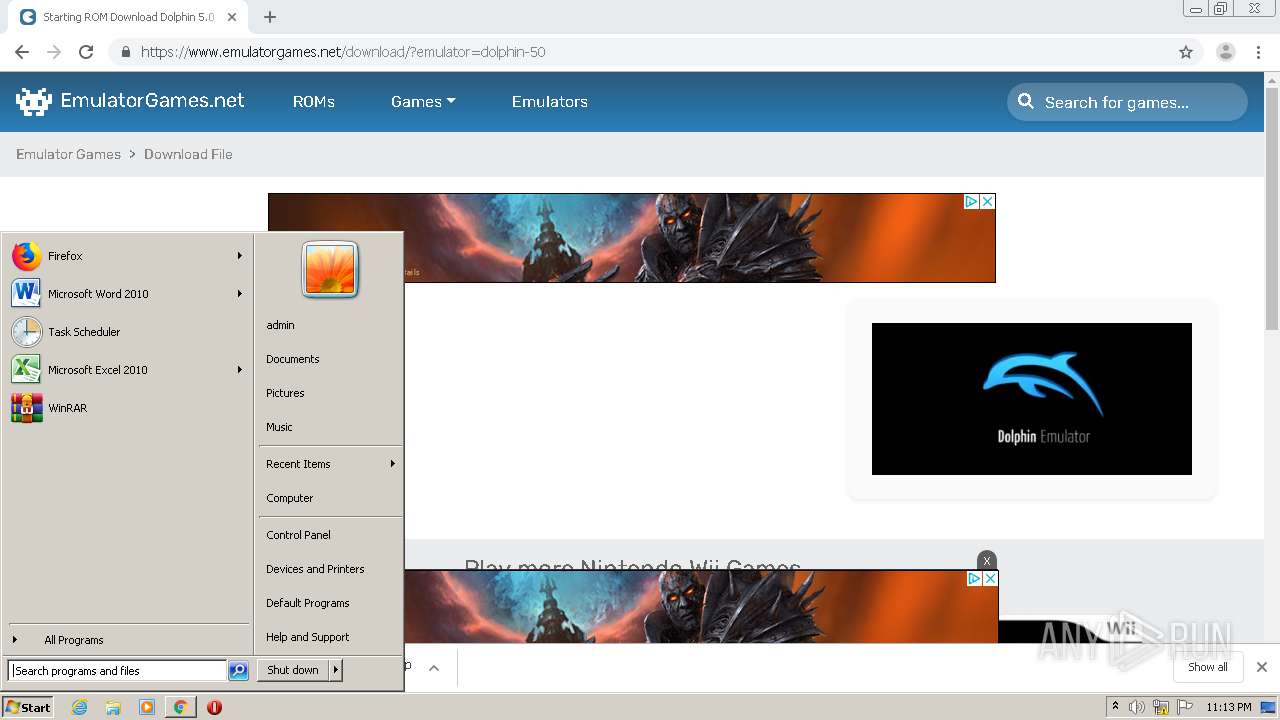Open the Shut down options arrow
The width and height of the screenshot is (1280, 720).
pos(336,670)
